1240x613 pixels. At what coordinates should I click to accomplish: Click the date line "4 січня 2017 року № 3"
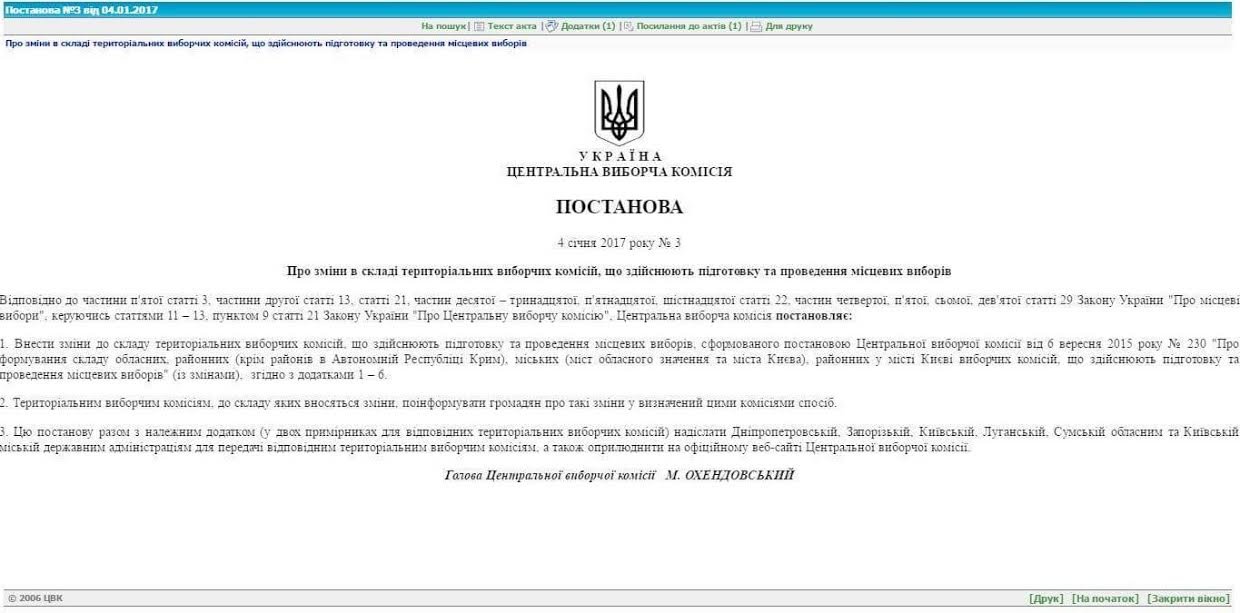620,240
